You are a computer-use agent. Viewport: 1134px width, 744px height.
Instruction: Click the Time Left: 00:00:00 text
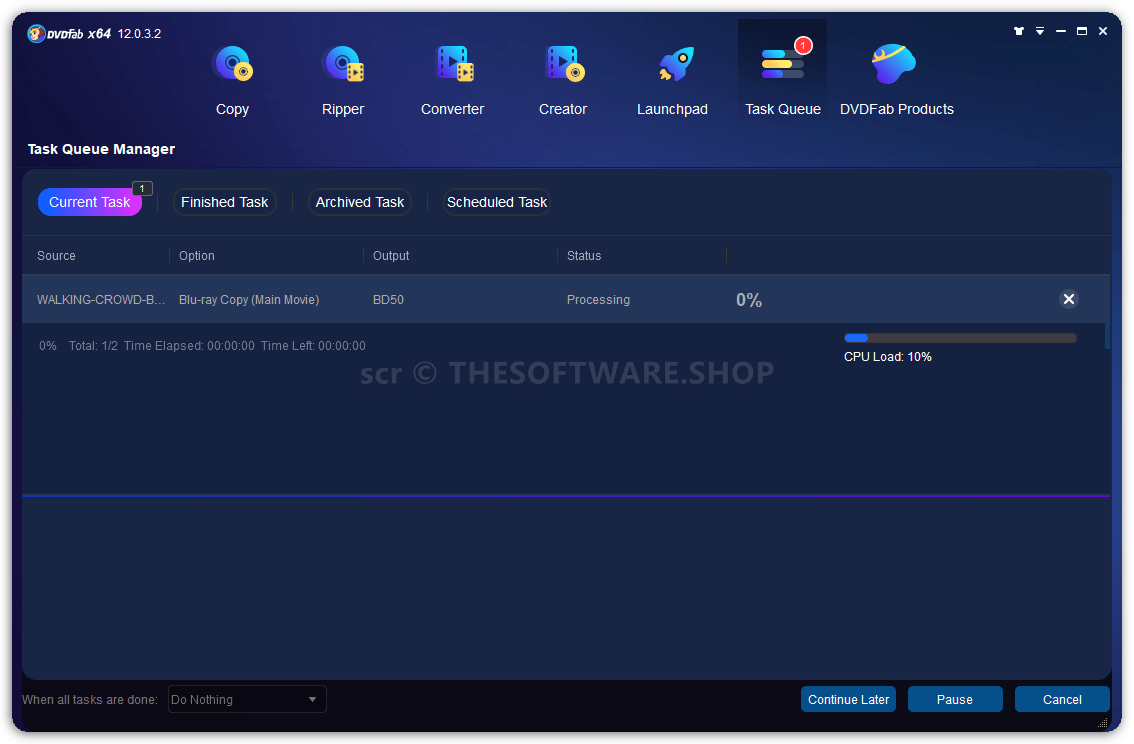pyautogui.click(x=313, y=346)
